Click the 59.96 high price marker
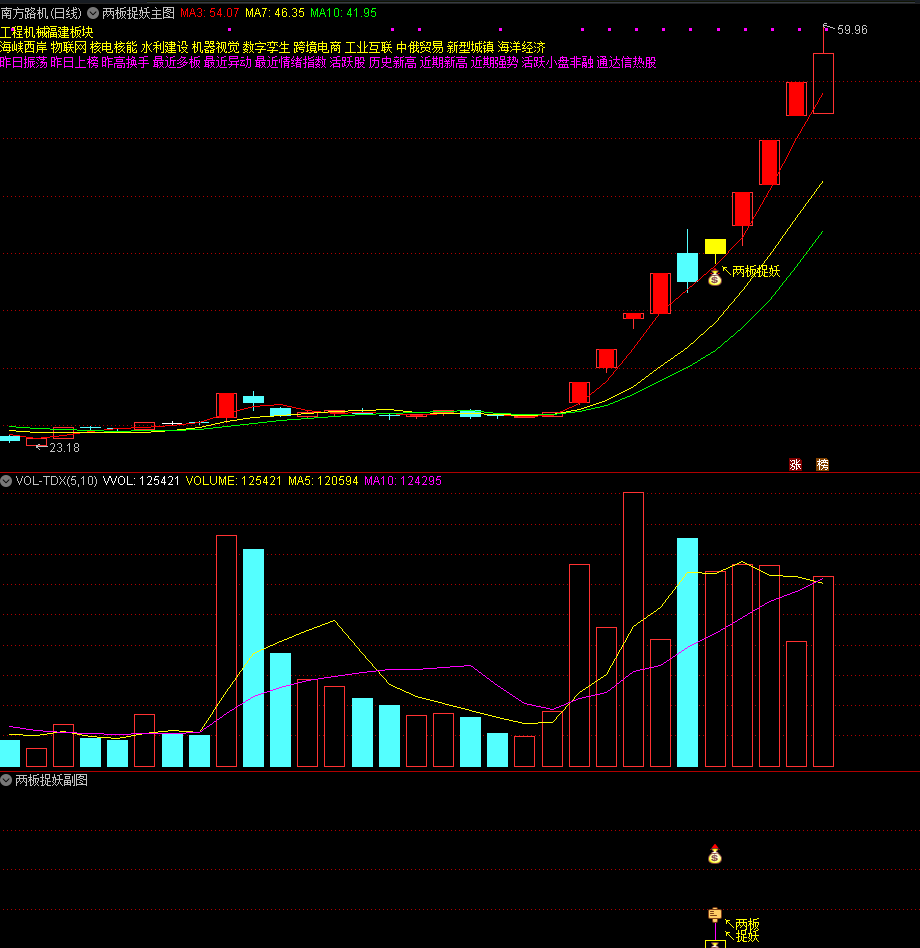920x948 pixels. click(852, 30)
